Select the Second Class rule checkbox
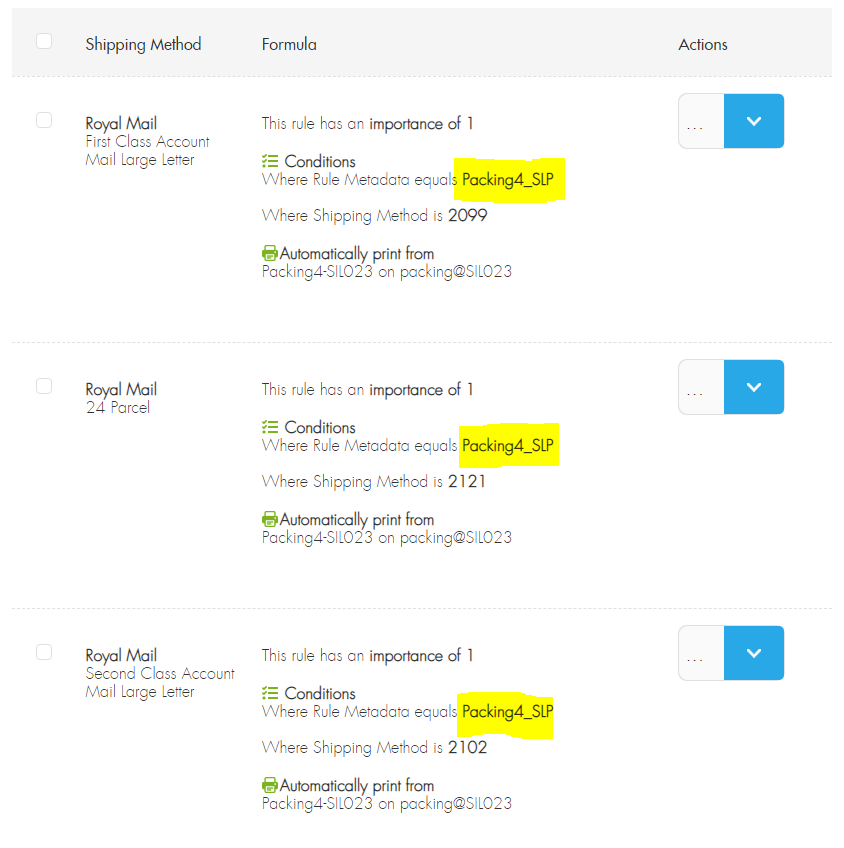This screenshot has height=848, width=844. tap(43, 651)
